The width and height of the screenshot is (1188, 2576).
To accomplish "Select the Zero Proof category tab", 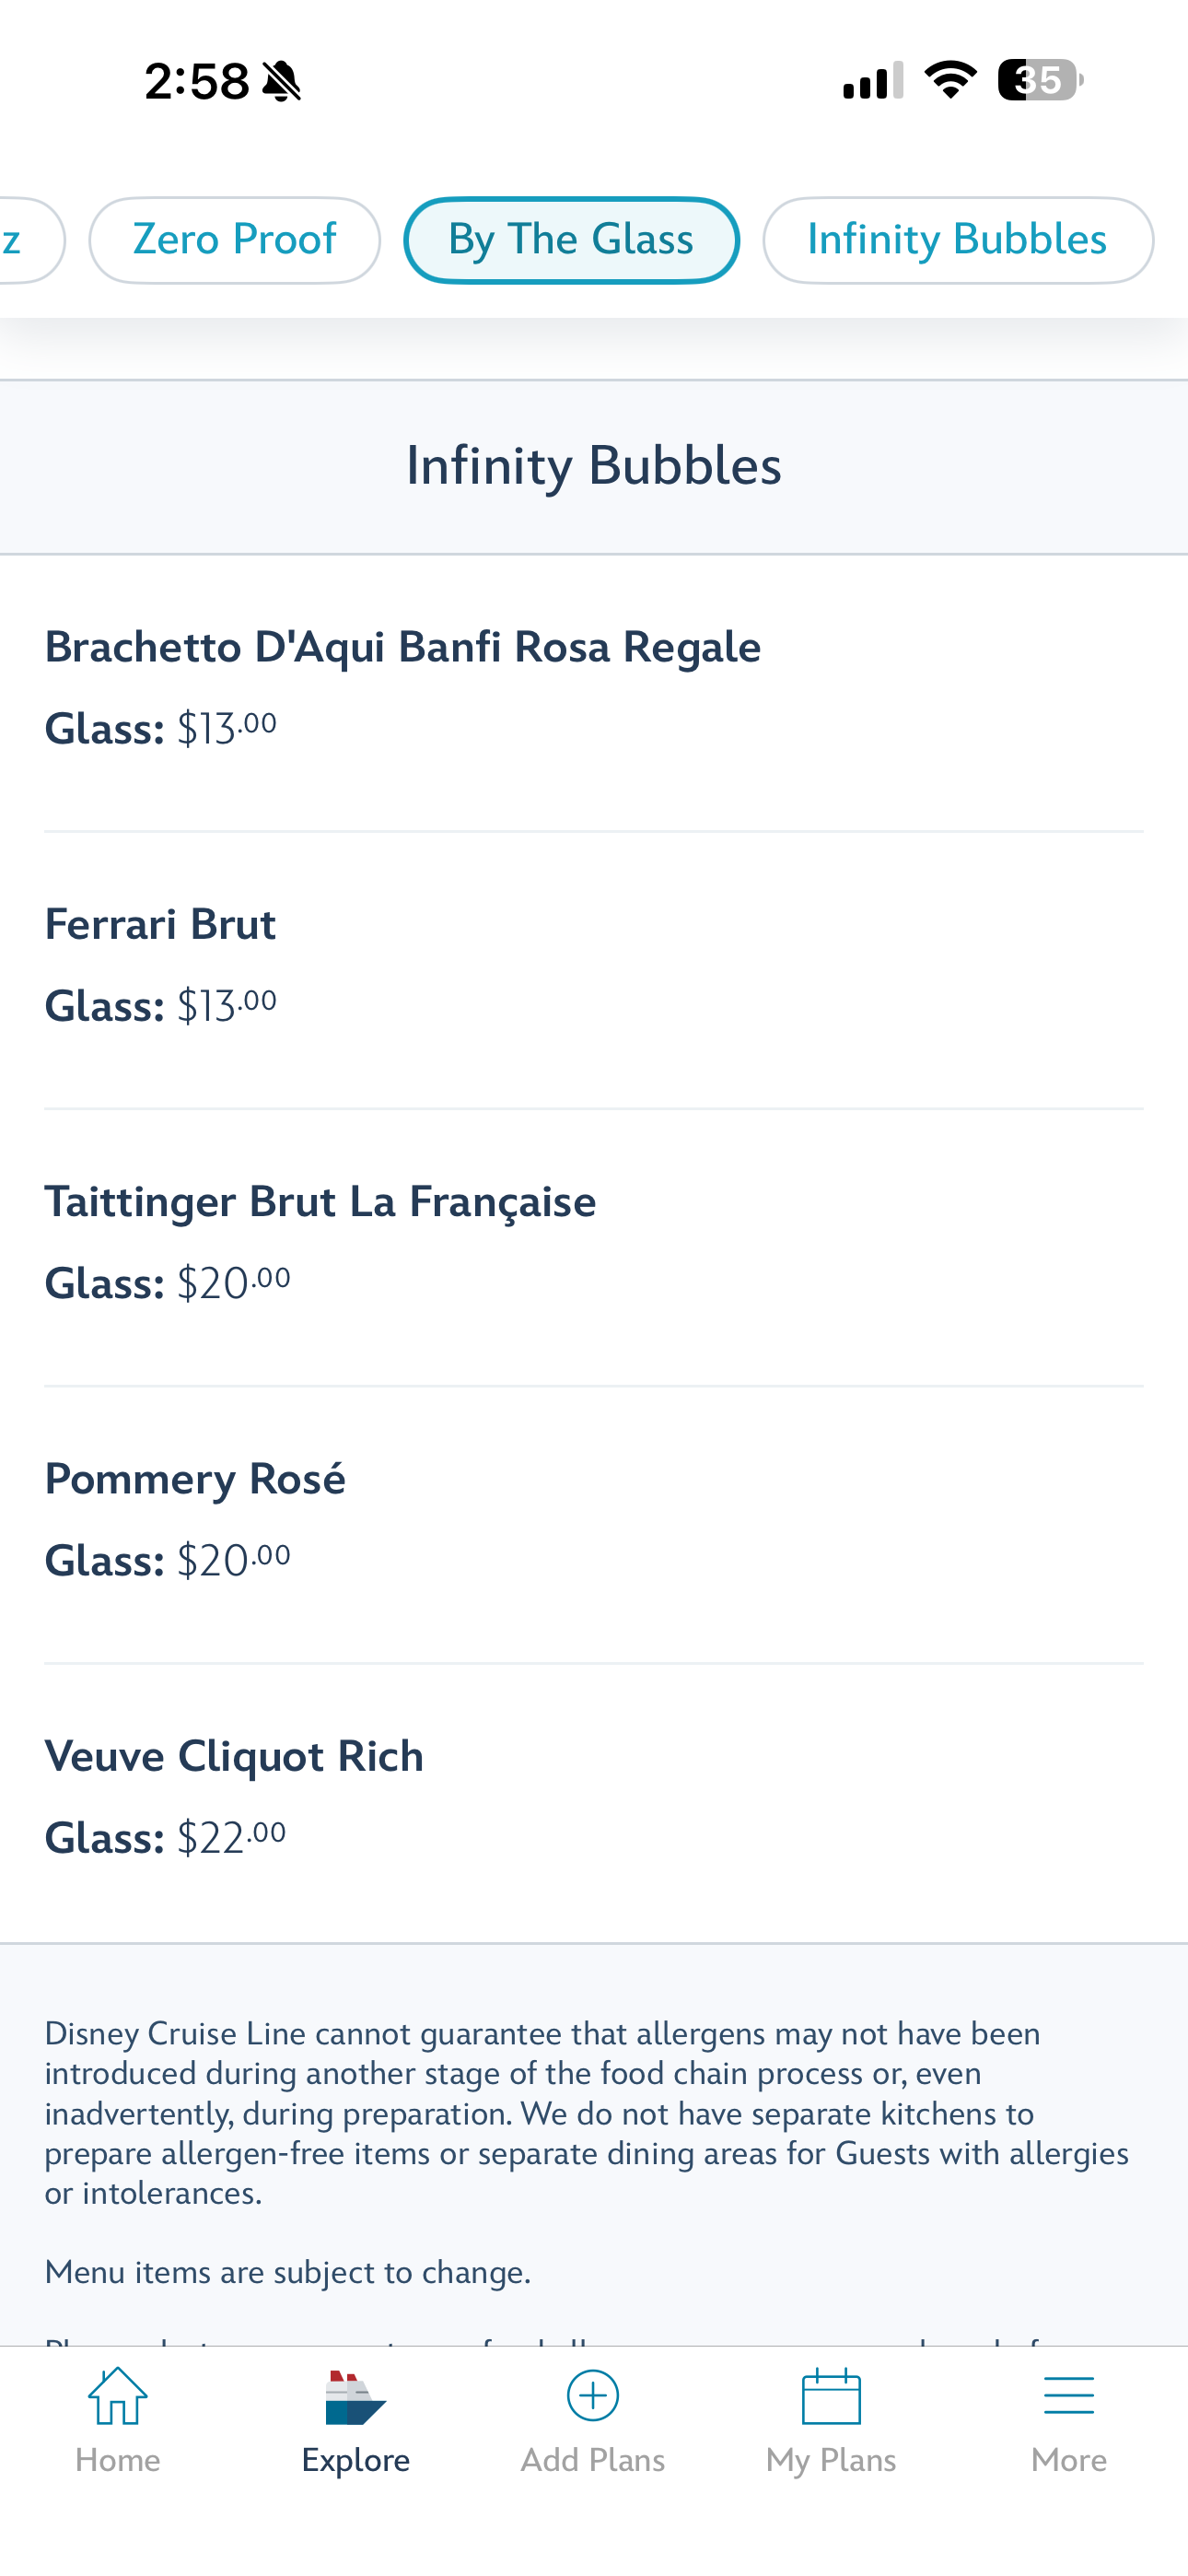I will (234, 240).
